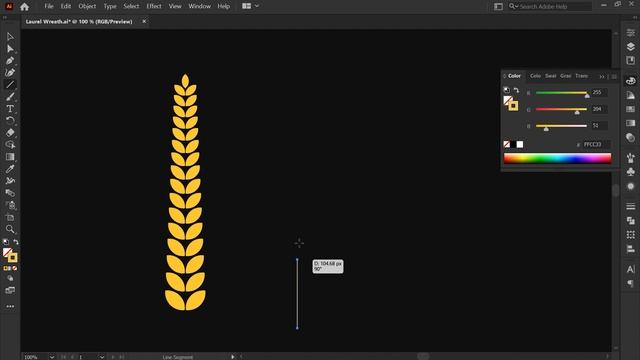Click black swatch in Color panel
640x360 pixels.
click(x=513, y=144)
